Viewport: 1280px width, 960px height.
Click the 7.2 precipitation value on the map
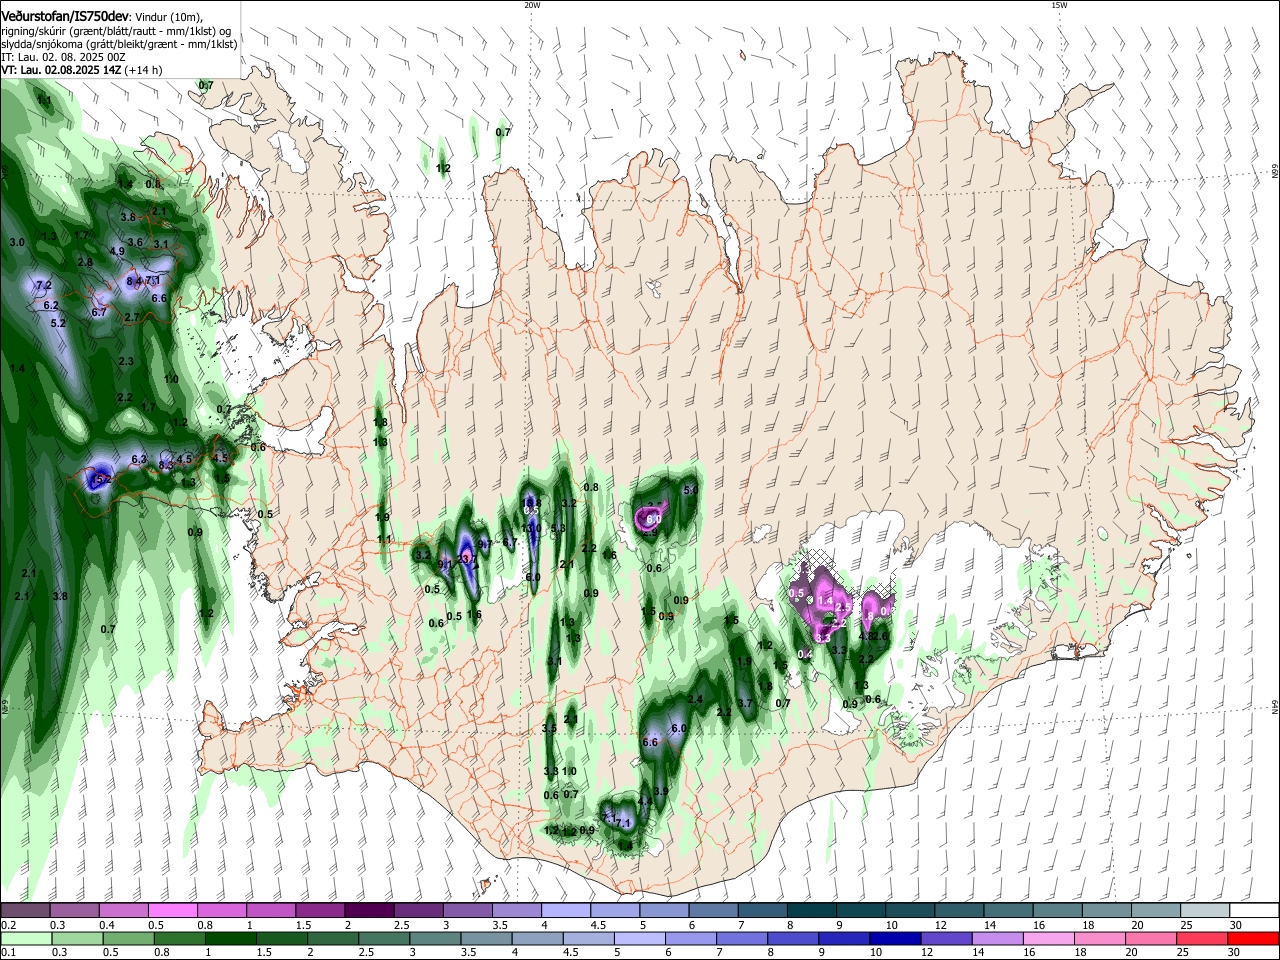tap(44, 285)
